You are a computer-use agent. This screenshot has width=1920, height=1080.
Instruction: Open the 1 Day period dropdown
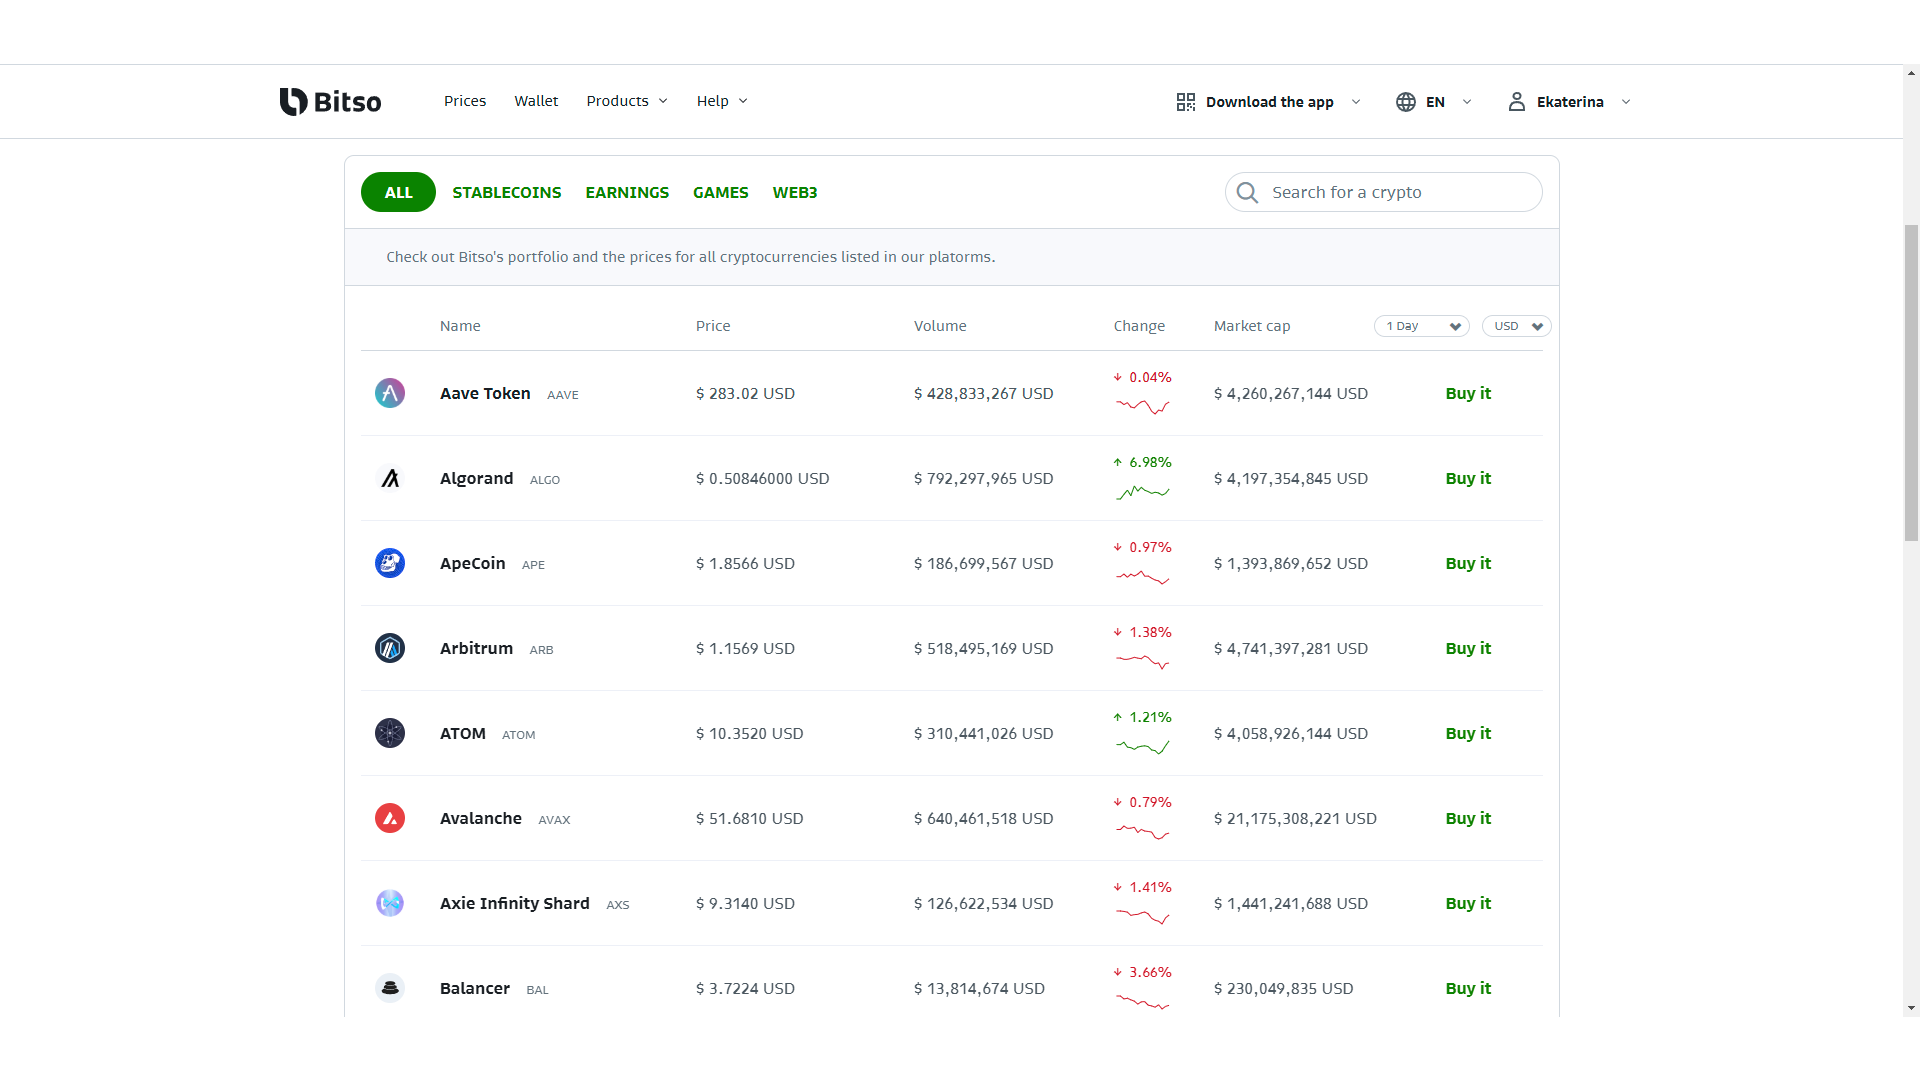coord(1421,326)
